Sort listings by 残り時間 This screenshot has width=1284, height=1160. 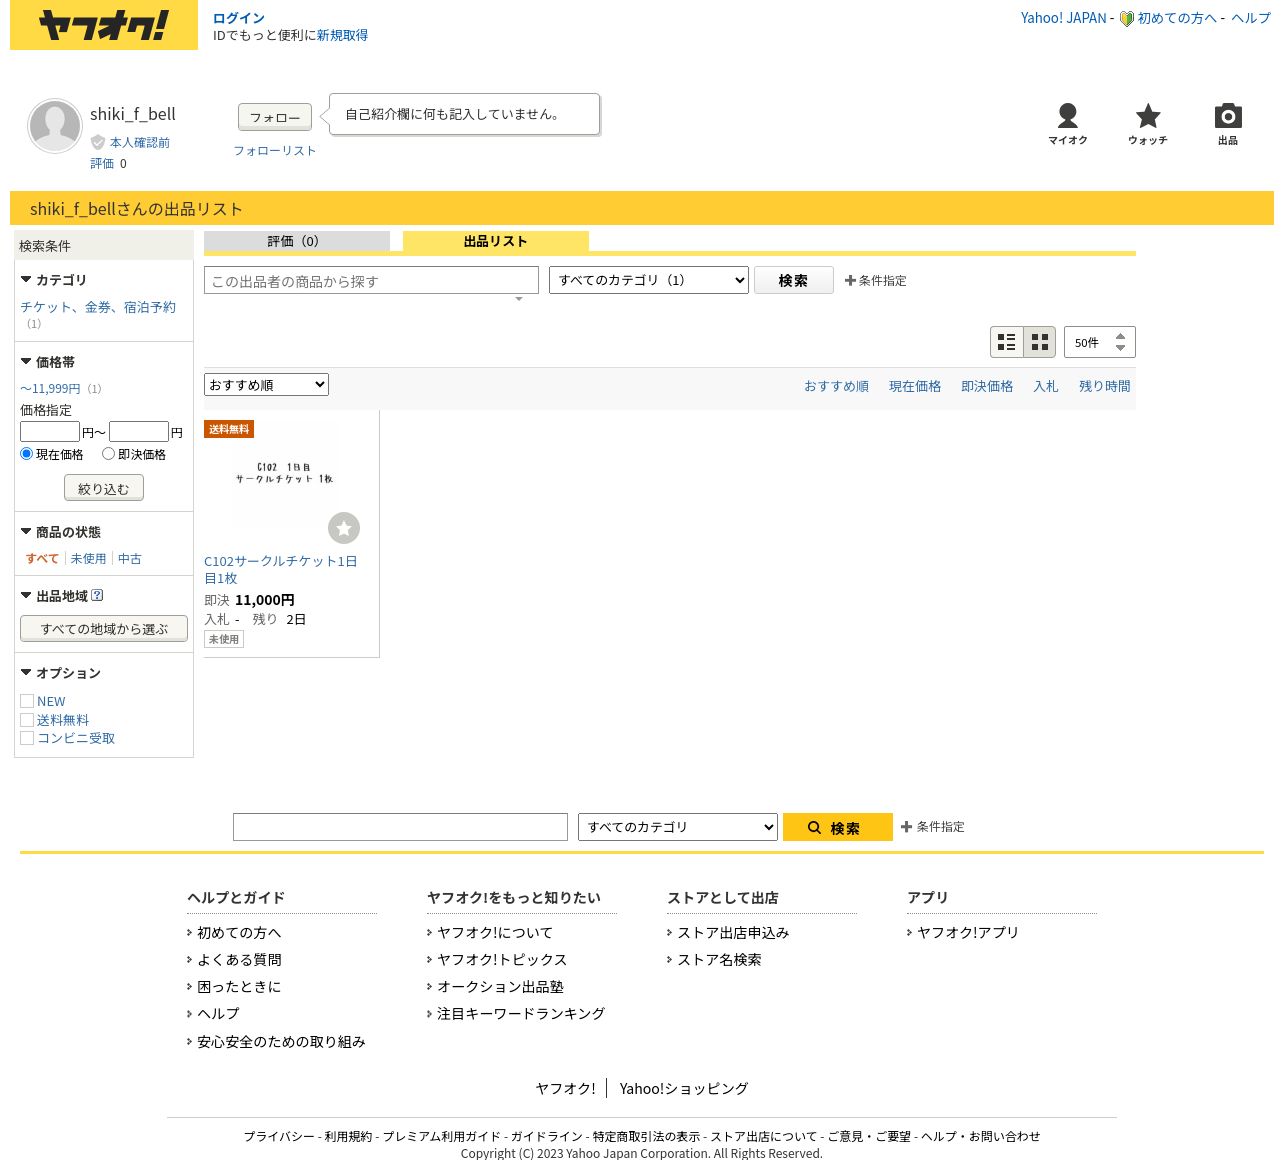[x=1105, y=386]
